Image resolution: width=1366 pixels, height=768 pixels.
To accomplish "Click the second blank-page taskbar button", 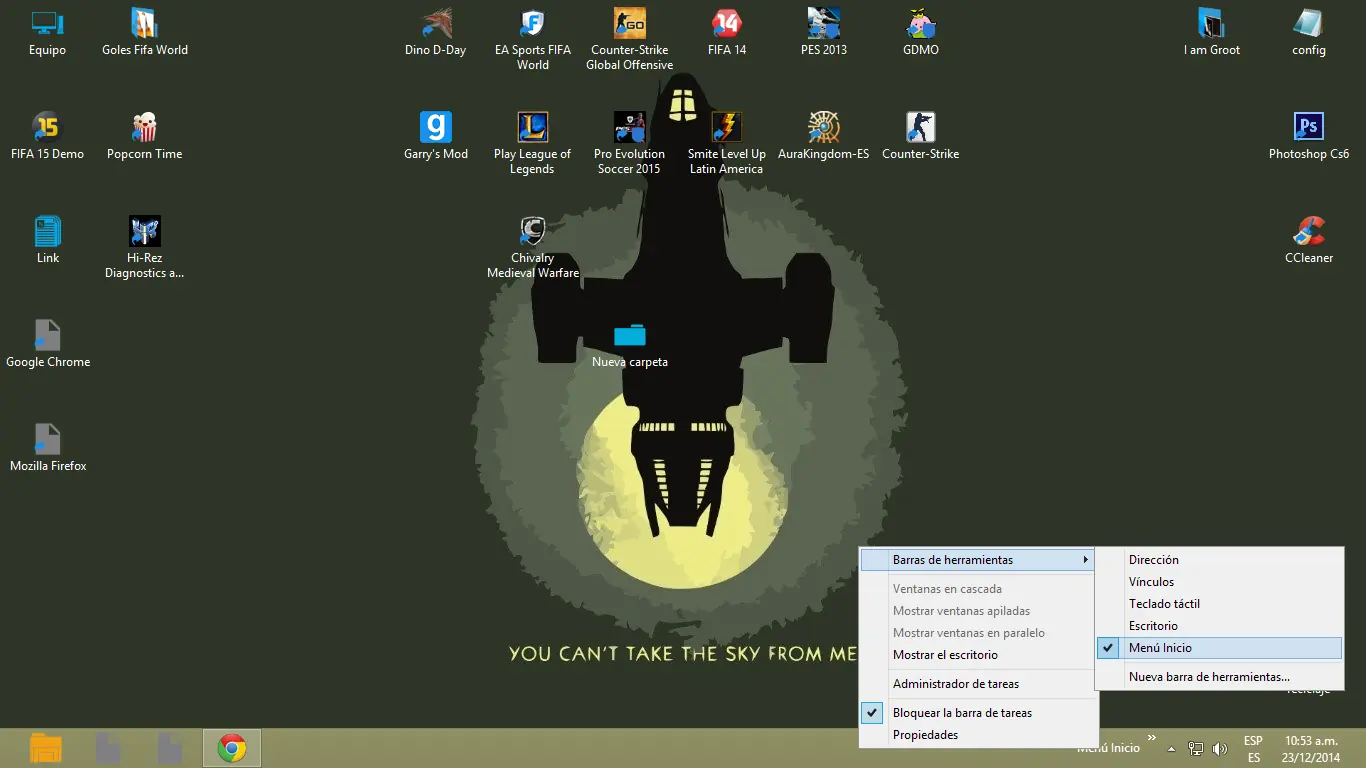I will (x=170, y=748).
